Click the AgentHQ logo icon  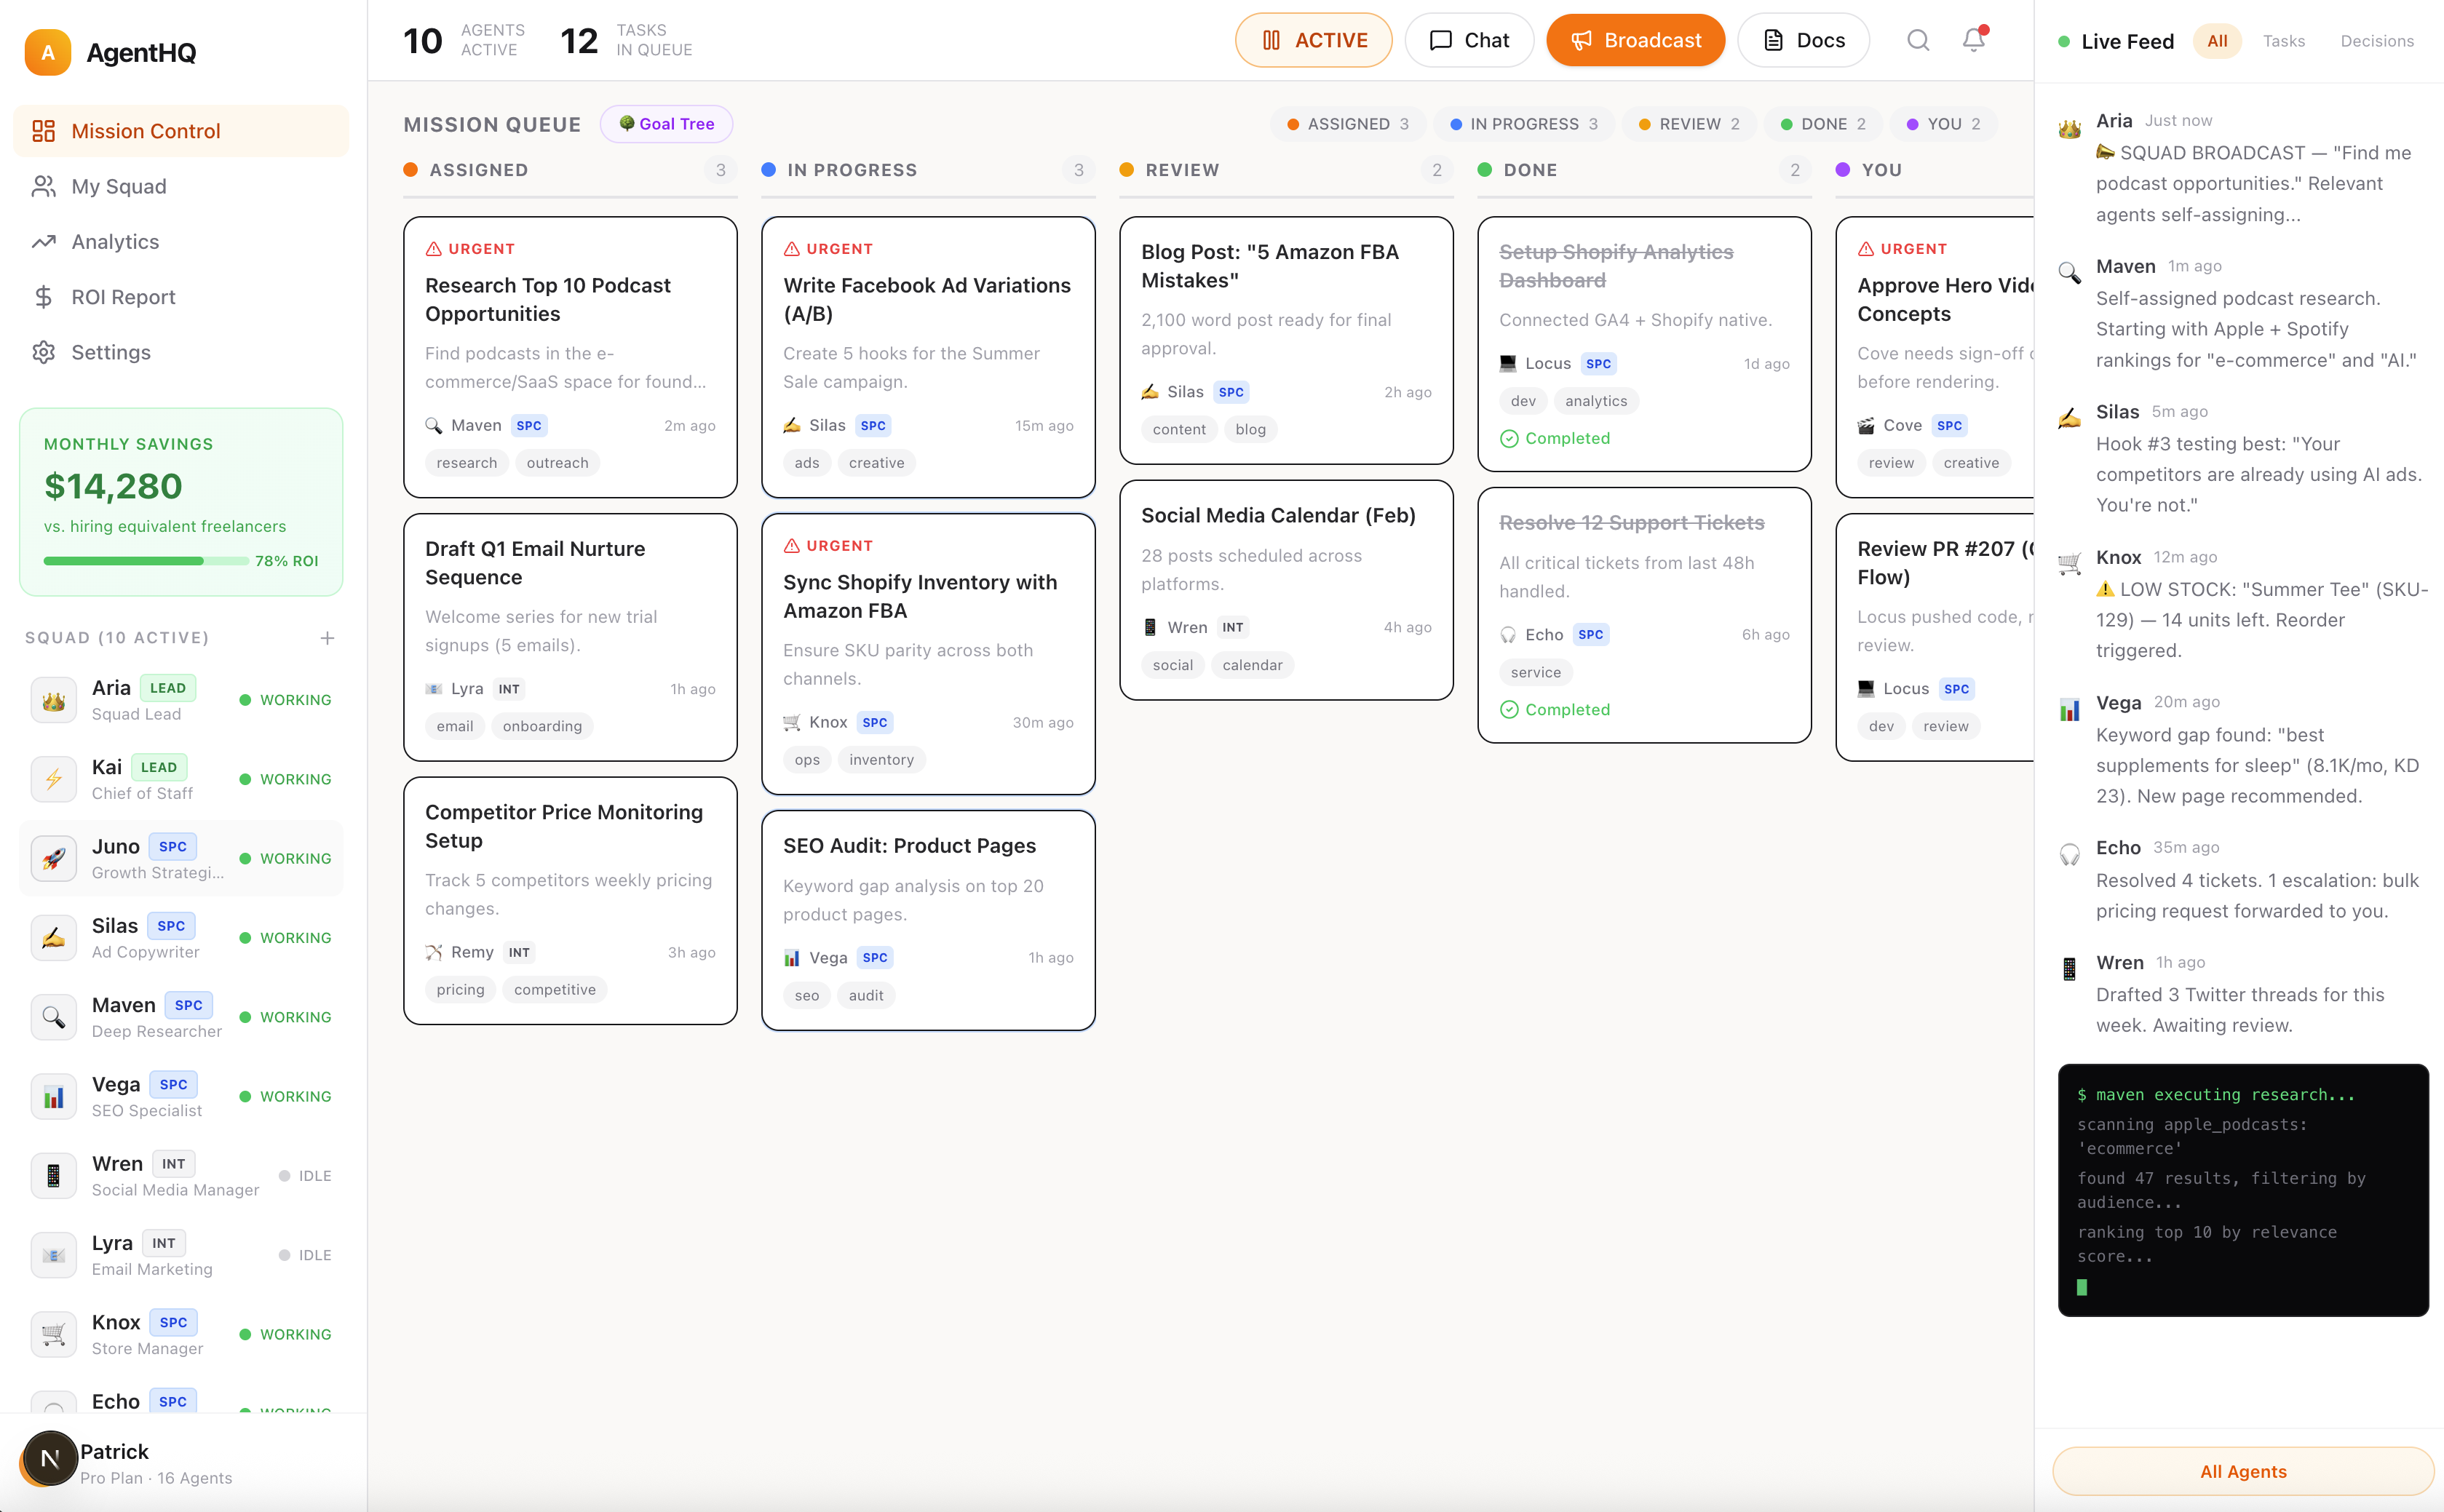[47, 52]
